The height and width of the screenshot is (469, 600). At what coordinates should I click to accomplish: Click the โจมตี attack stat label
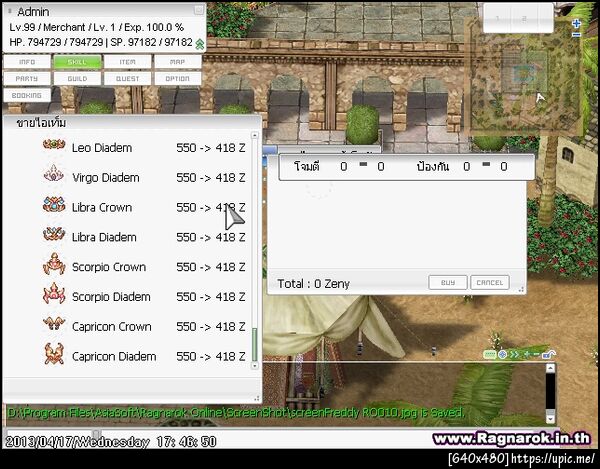point(307,166)
